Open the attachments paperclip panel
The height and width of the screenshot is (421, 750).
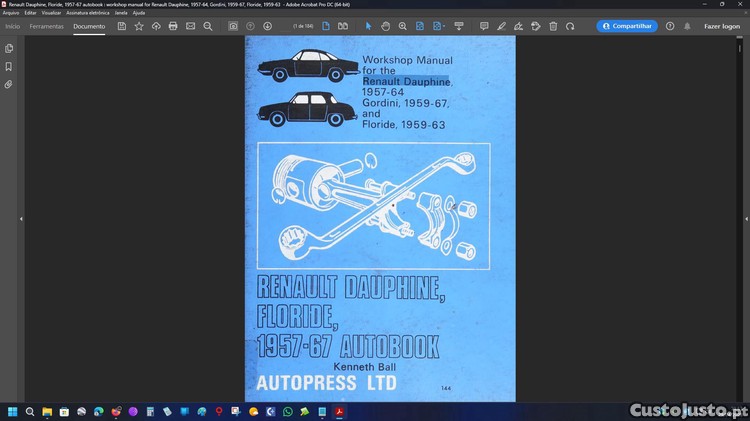coord(9,85)
